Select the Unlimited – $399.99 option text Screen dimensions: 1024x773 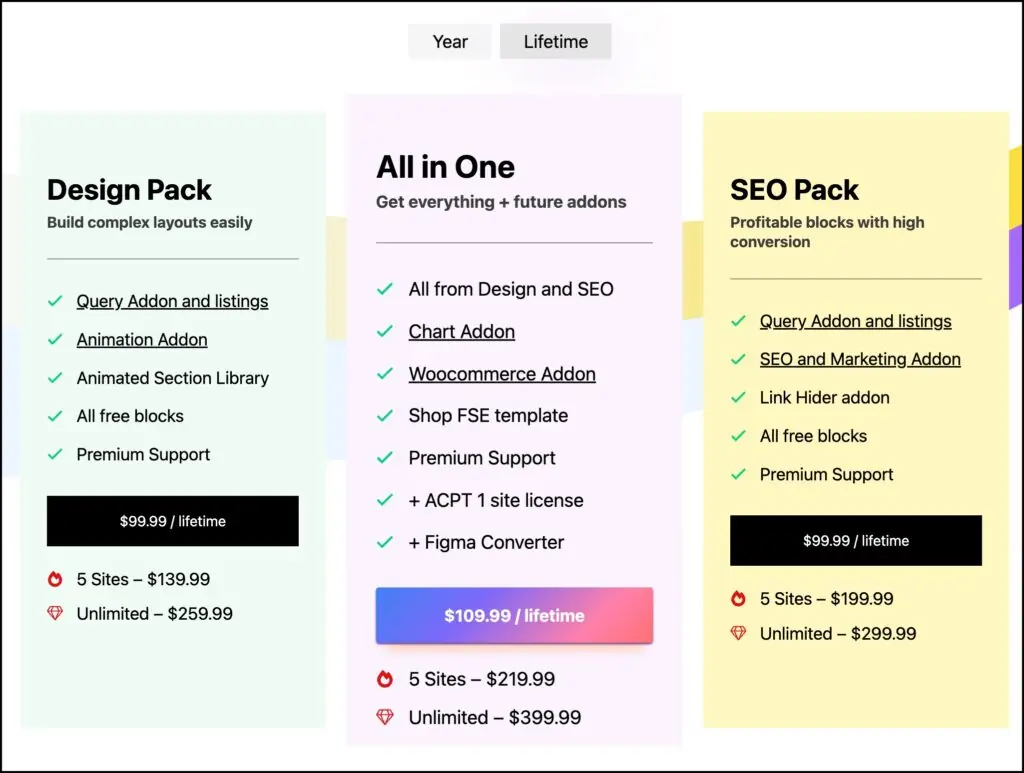click(x=494, y=718)
